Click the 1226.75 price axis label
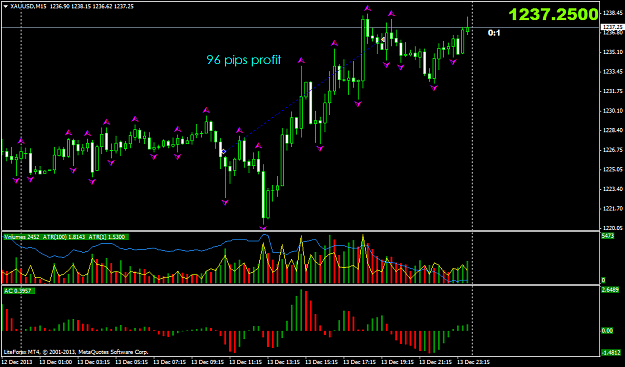The image size is (625, 367). point(613,150)
